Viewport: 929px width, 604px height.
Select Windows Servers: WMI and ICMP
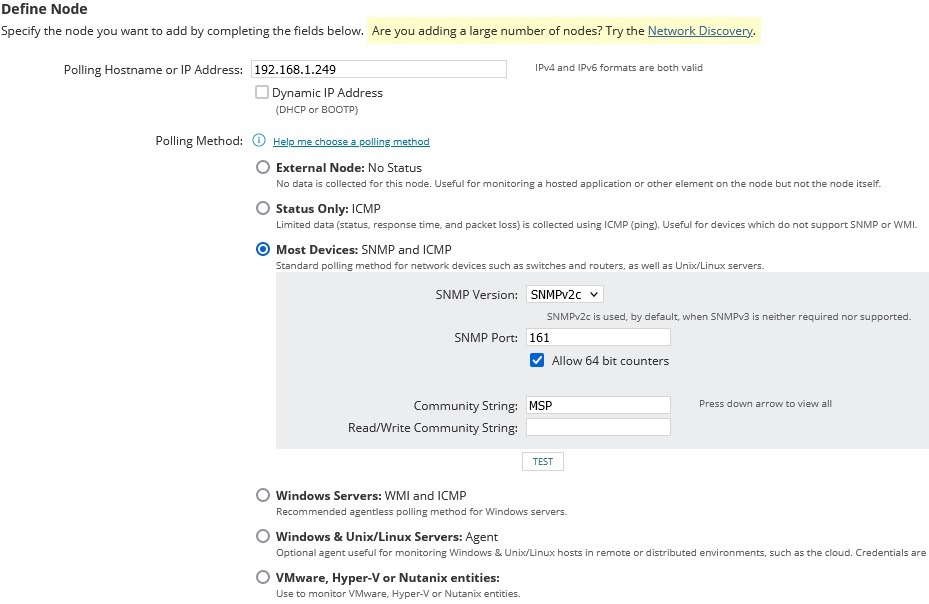coord(263,495)
